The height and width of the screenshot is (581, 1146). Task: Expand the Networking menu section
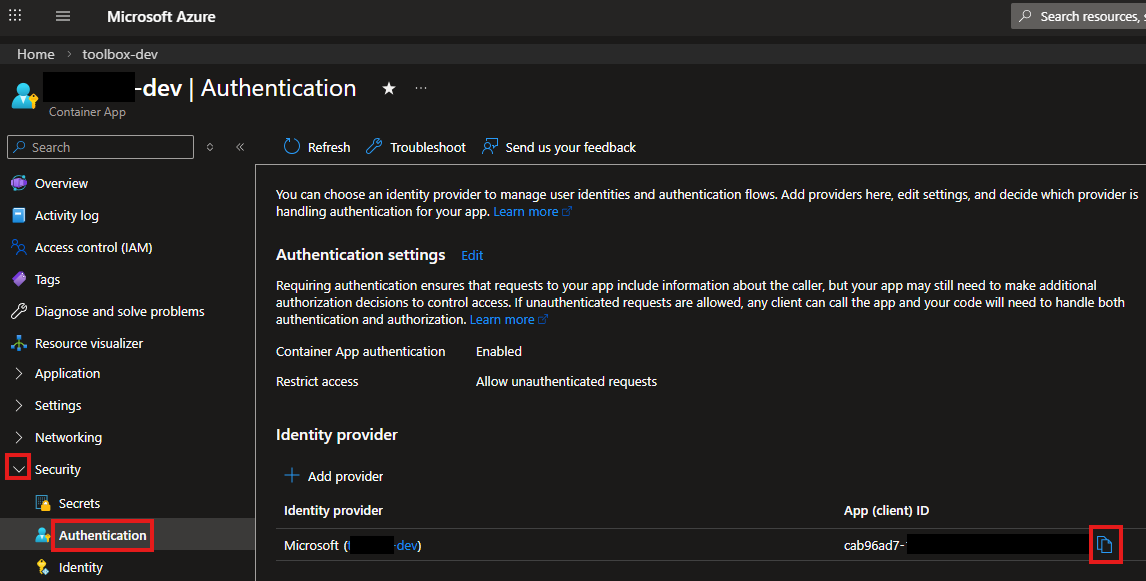tap(19, 438)
